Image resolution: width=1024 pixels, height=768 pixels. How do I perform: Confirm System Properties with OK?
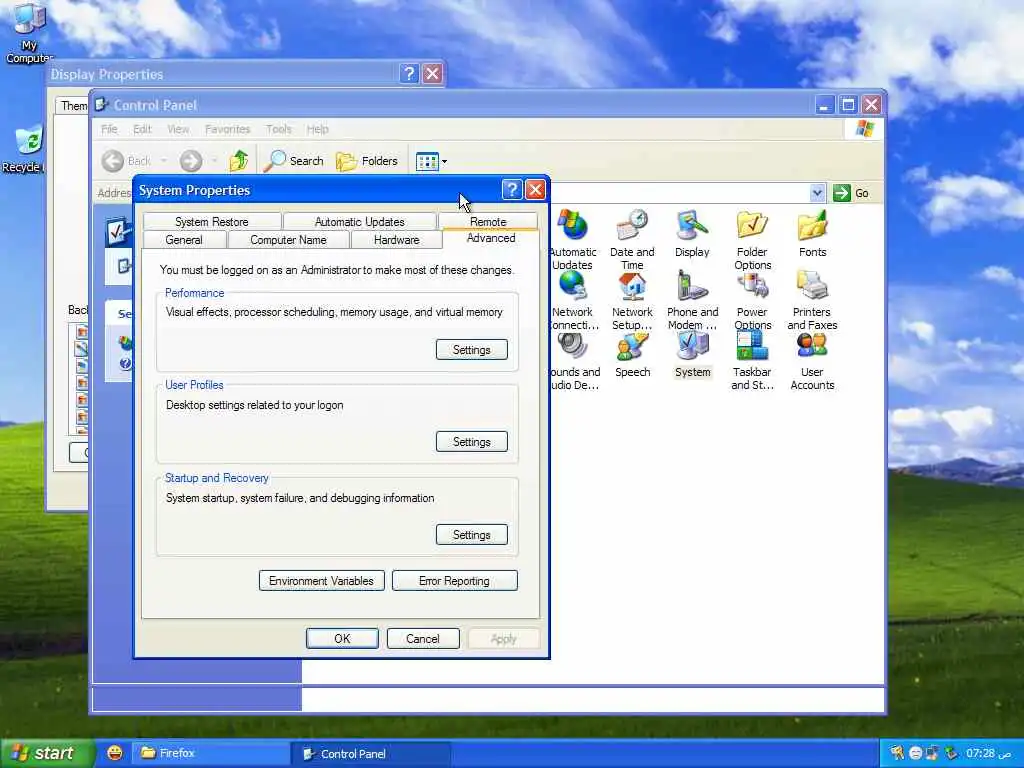[342, 638]
